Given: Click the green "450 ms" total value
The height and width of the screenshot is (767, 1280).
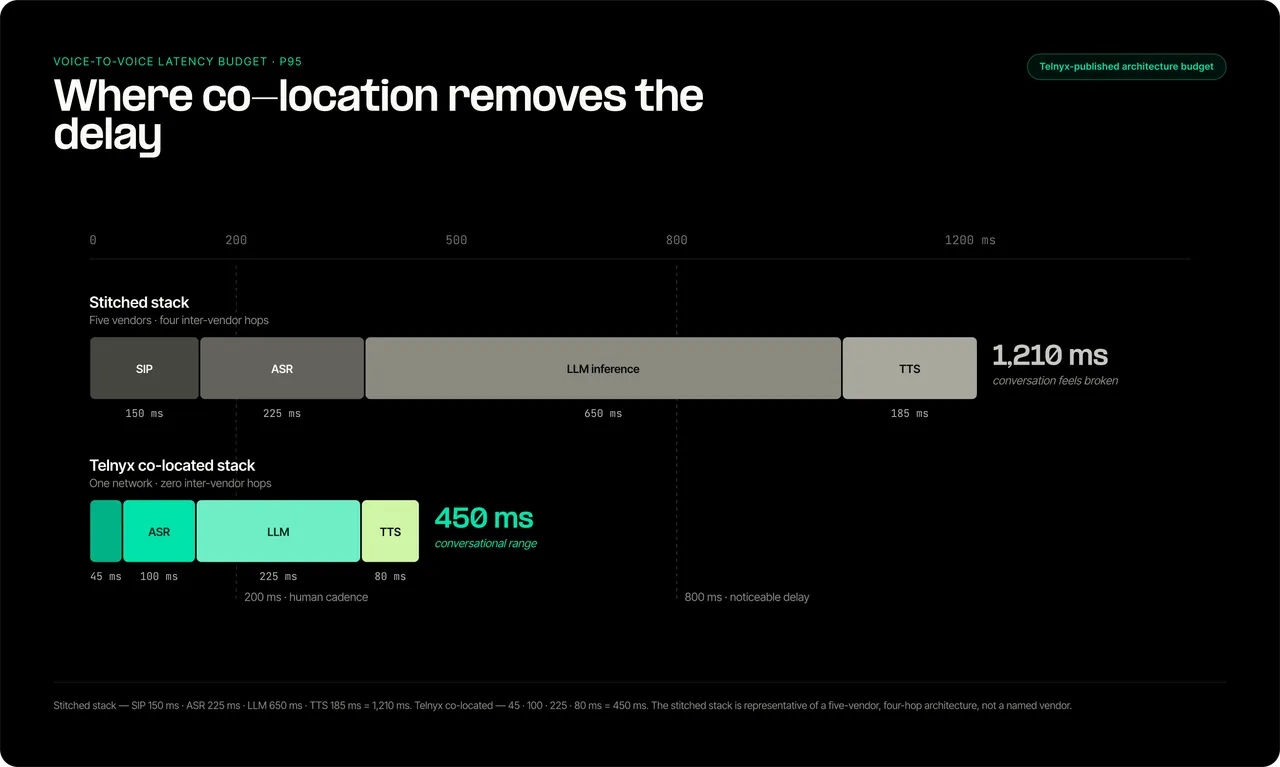Looking at the screenshot, I should (484, 518).
